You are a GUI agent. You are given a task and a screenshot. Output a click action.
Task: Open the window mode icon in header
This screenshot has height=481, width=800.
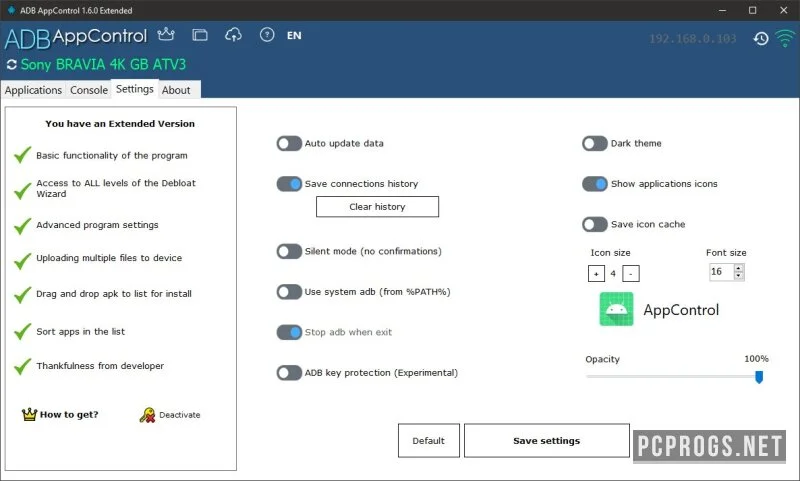point(199,35)
